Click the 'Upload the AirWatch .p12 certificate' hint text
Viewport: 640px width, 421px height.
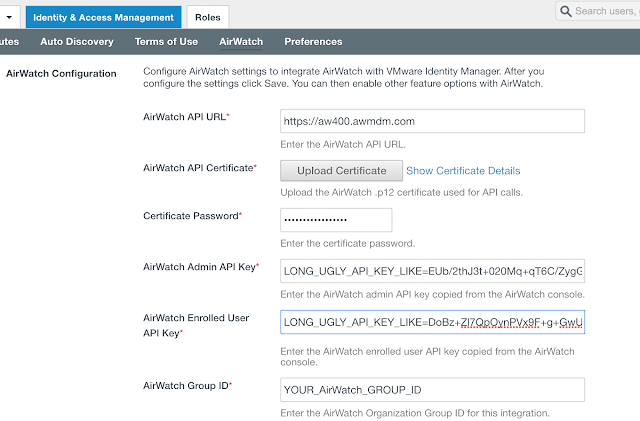401,192
